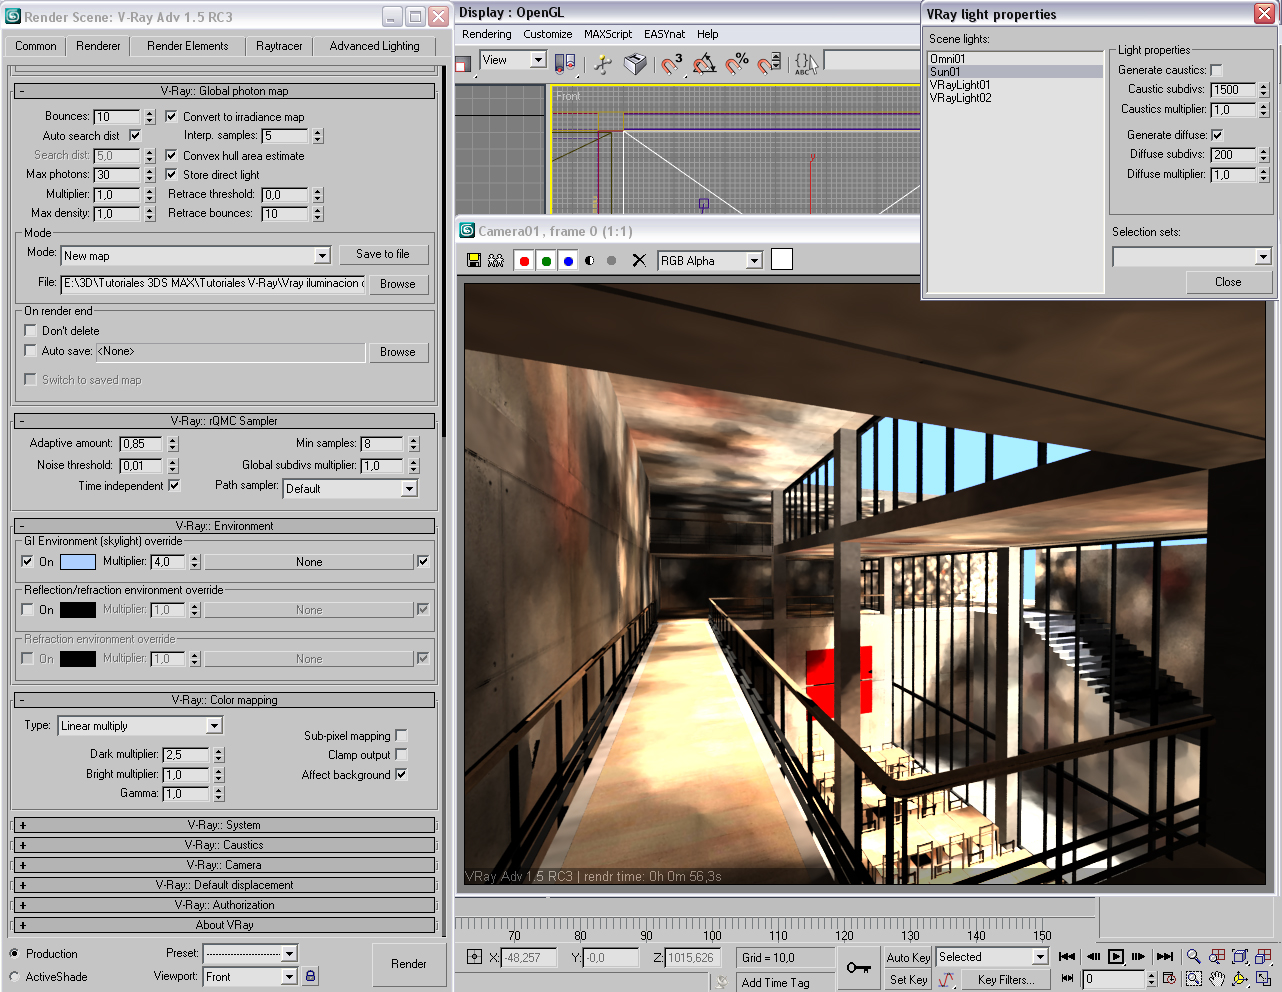Open the Rendering menu
This screenshot has width=1282, height=992.
tap(487, 34)
